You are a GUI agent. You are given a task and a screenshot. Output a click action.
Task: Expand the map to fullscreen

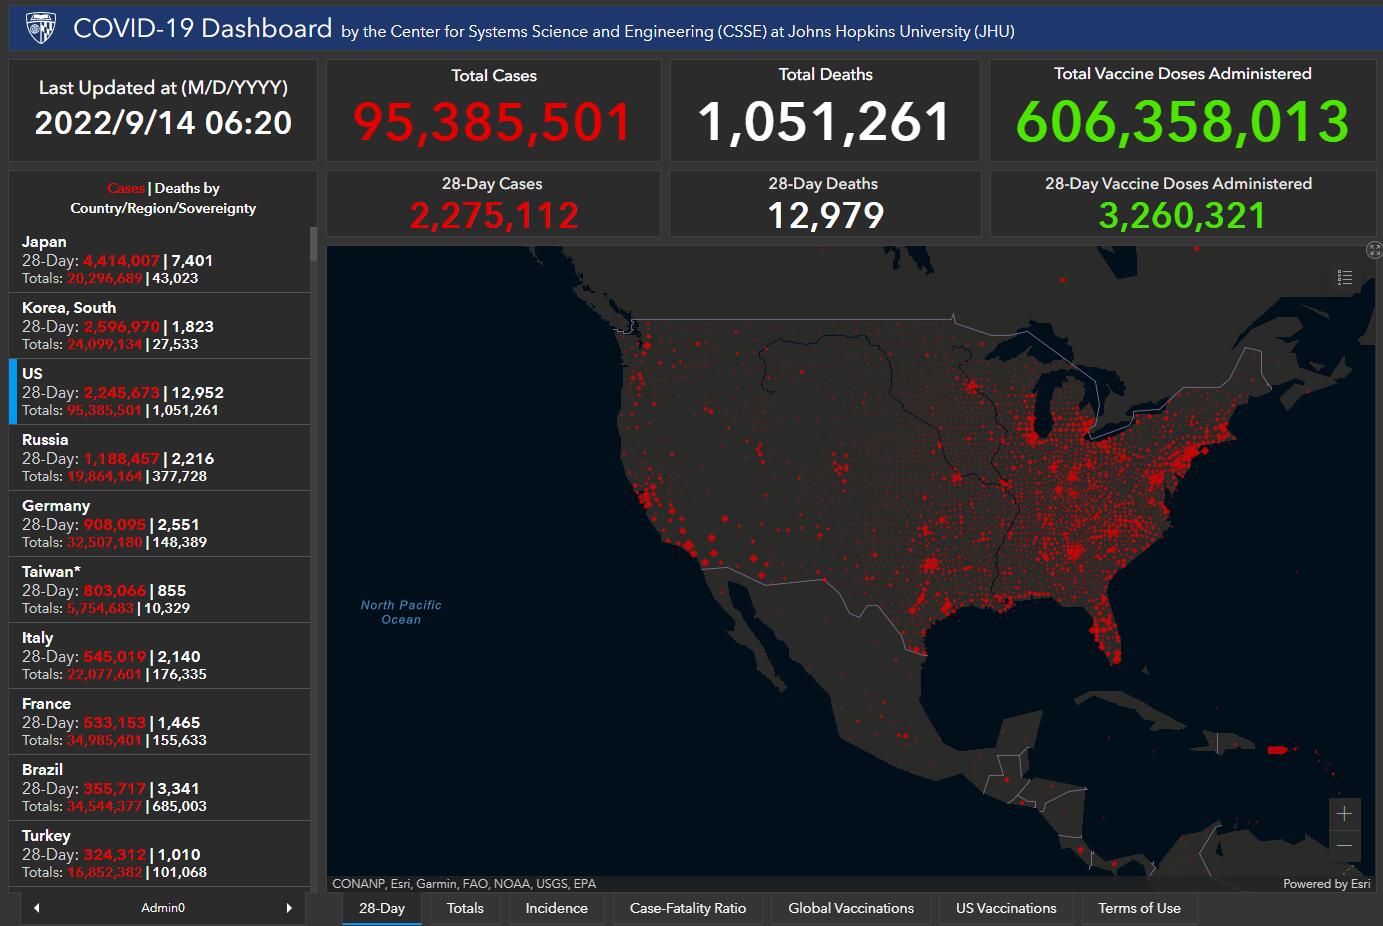(x=1374, y=250)
